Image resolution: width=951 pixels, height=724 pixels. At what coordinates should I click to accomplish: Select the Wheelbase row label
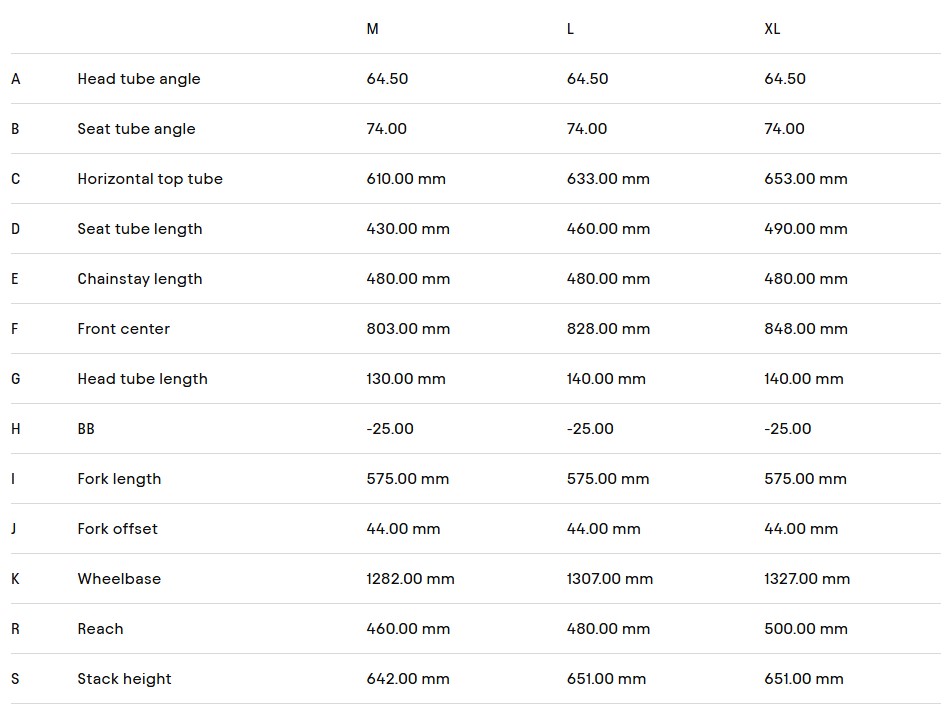119,578
